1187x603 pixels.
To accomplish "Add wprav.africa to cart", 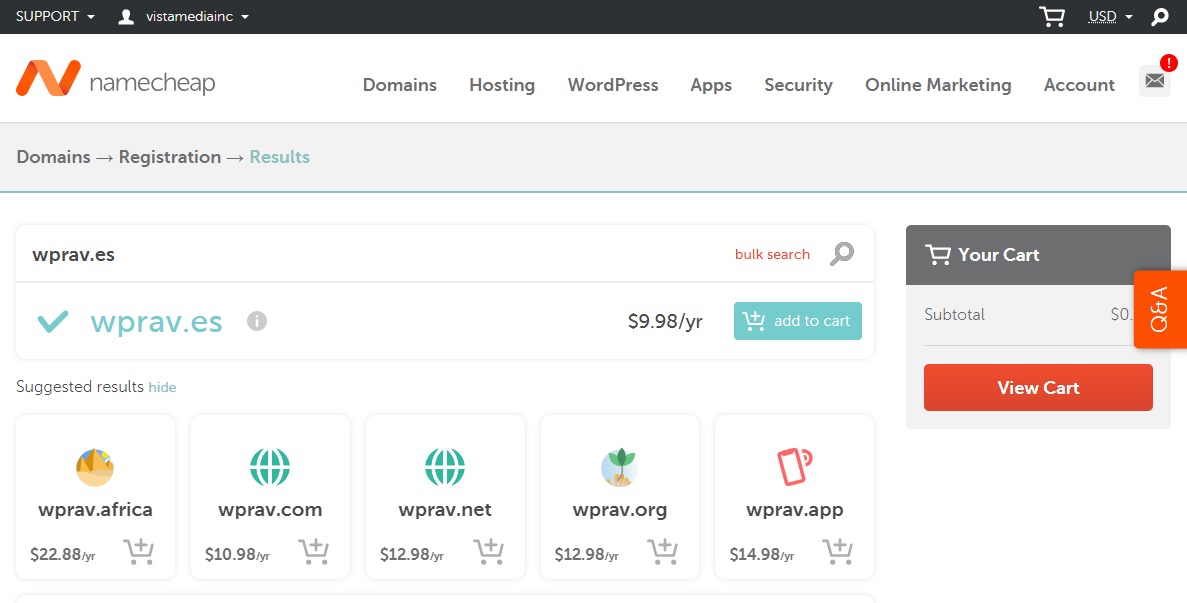I will click(139, 552).
